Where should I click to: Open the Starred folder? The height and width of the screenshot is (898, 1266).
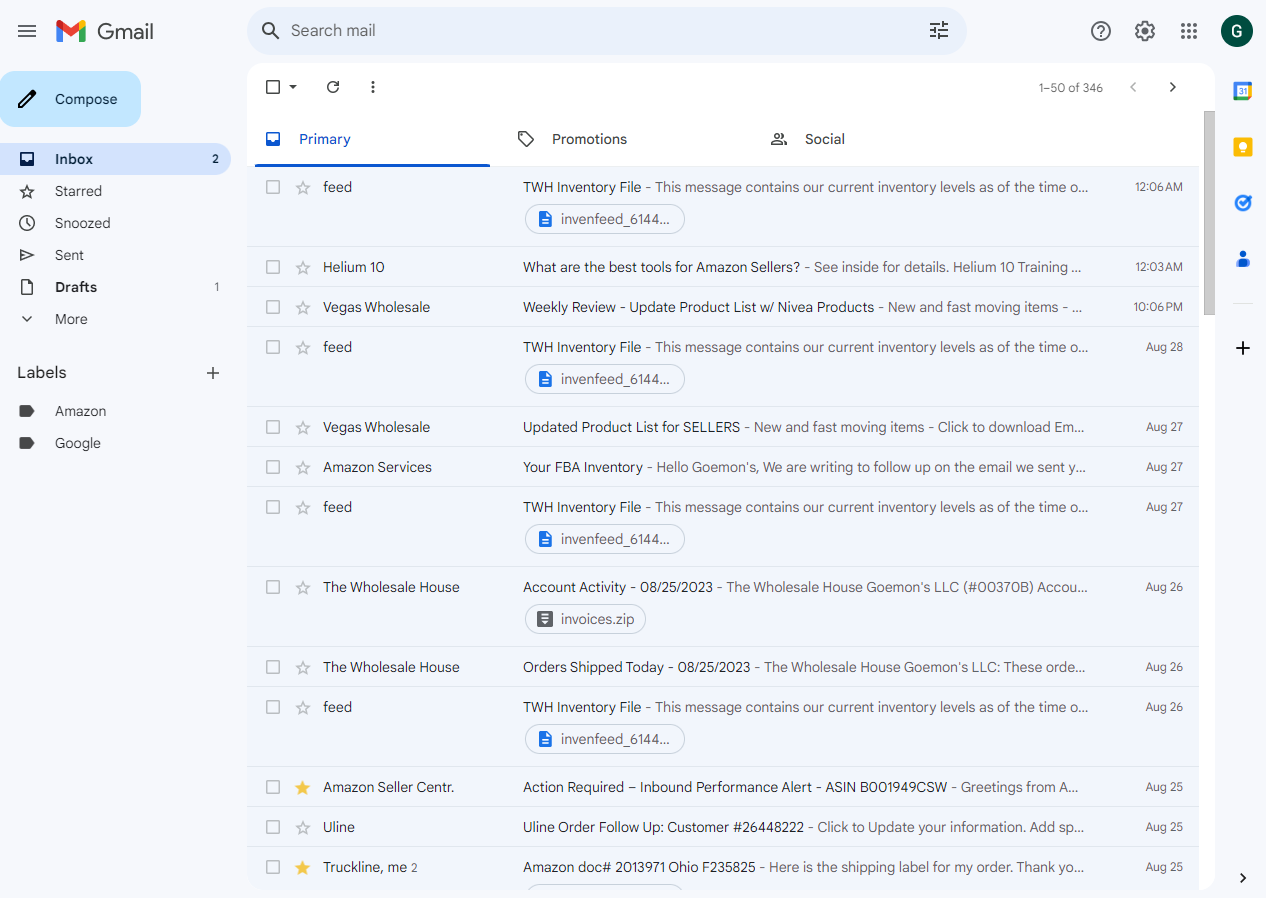tap(115, 191)
